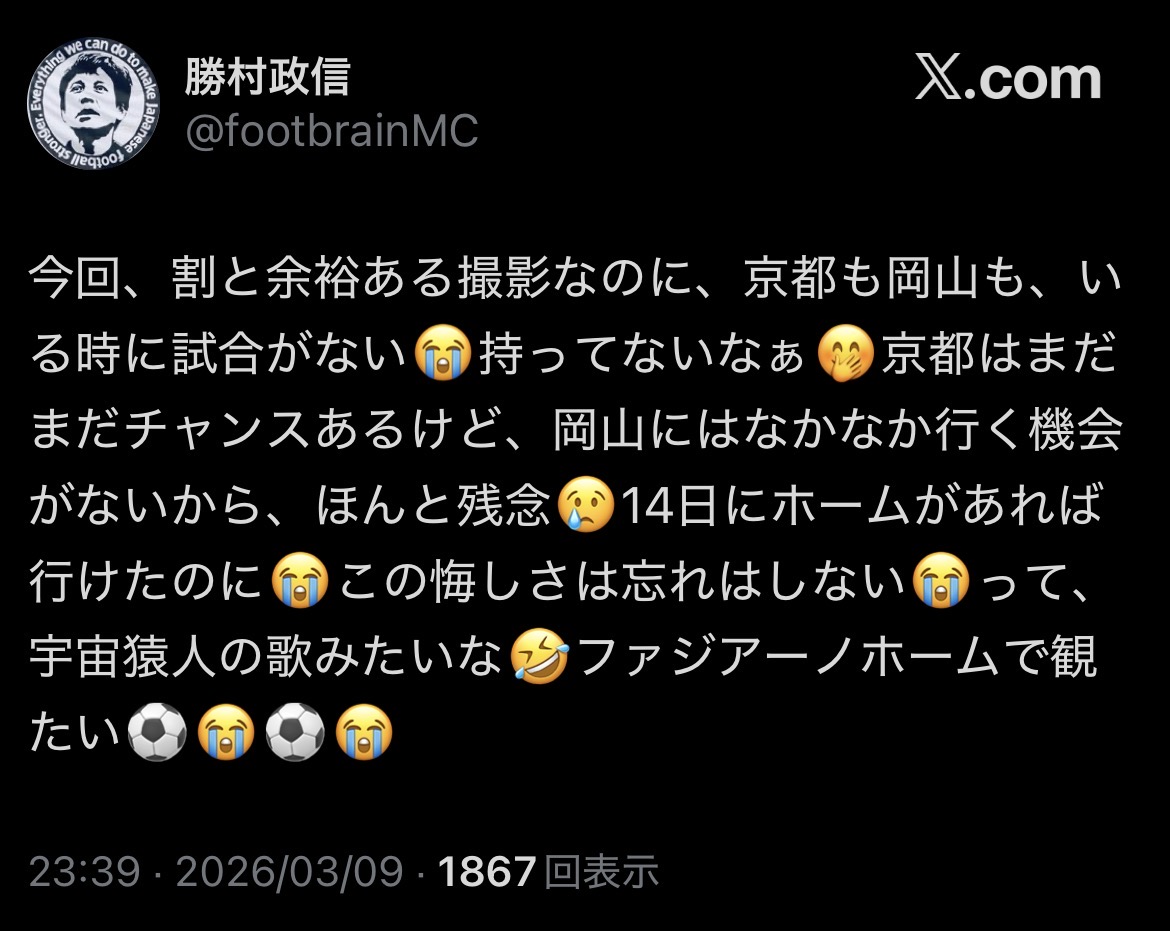Viewport: 1170px width, 931px height.
Task: Click the hand-over-mouth emoji
Action: click(x=845, y=354)
